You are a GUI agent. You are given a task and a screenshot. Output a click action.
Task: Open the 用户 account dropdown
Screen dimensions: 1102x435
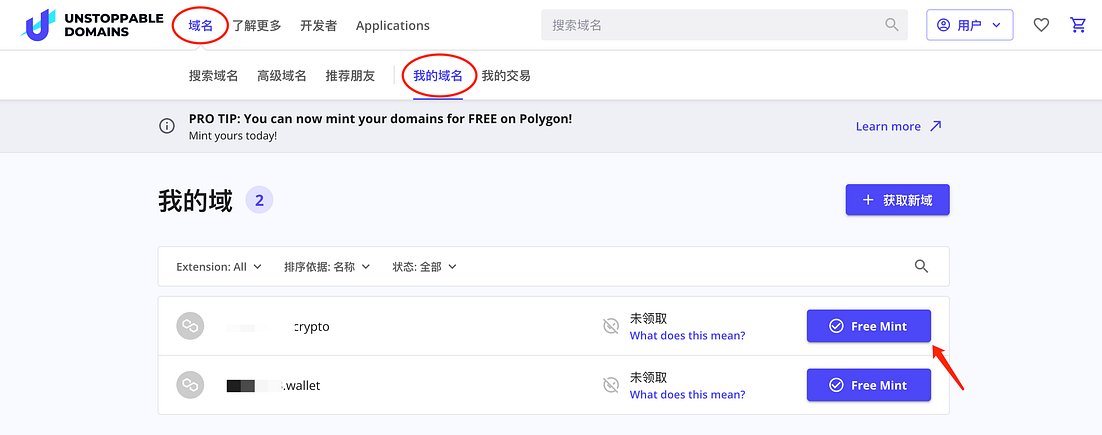click(970, 25)
